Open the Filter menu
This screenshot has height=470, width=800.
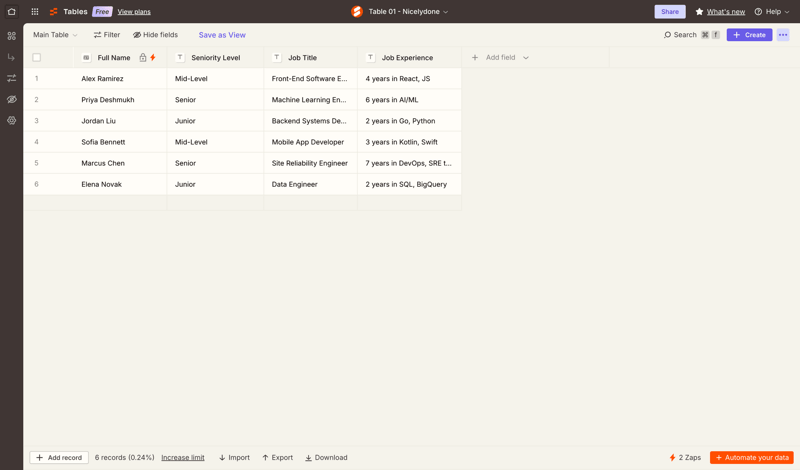coord(107,35)
